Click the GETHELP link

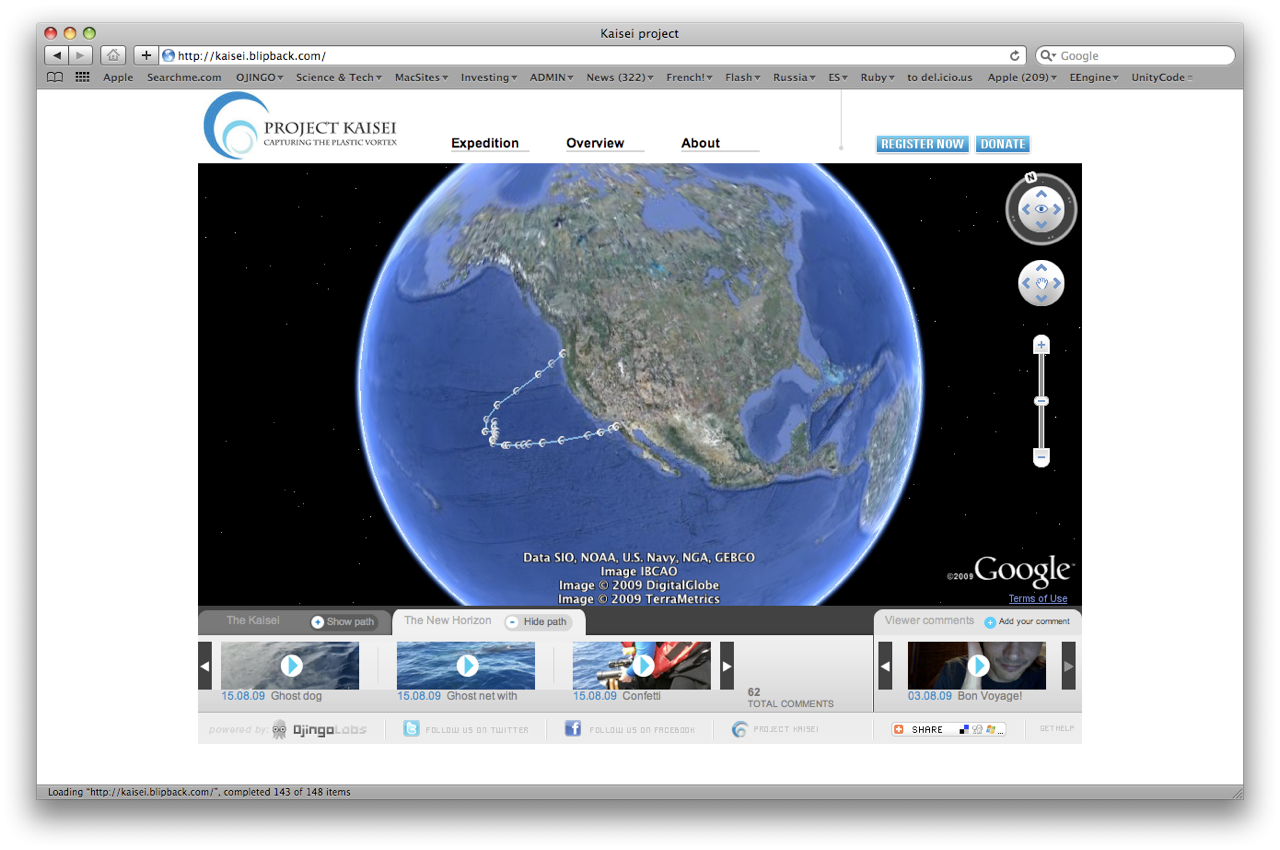pos(1057,729)
